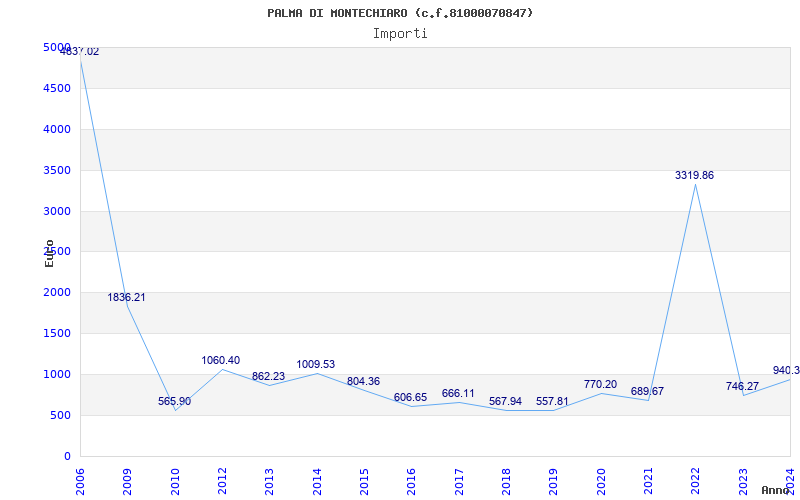Click the 1009.53 data label
This screenshot has height=500, width=800.
[x=316, y=365]
